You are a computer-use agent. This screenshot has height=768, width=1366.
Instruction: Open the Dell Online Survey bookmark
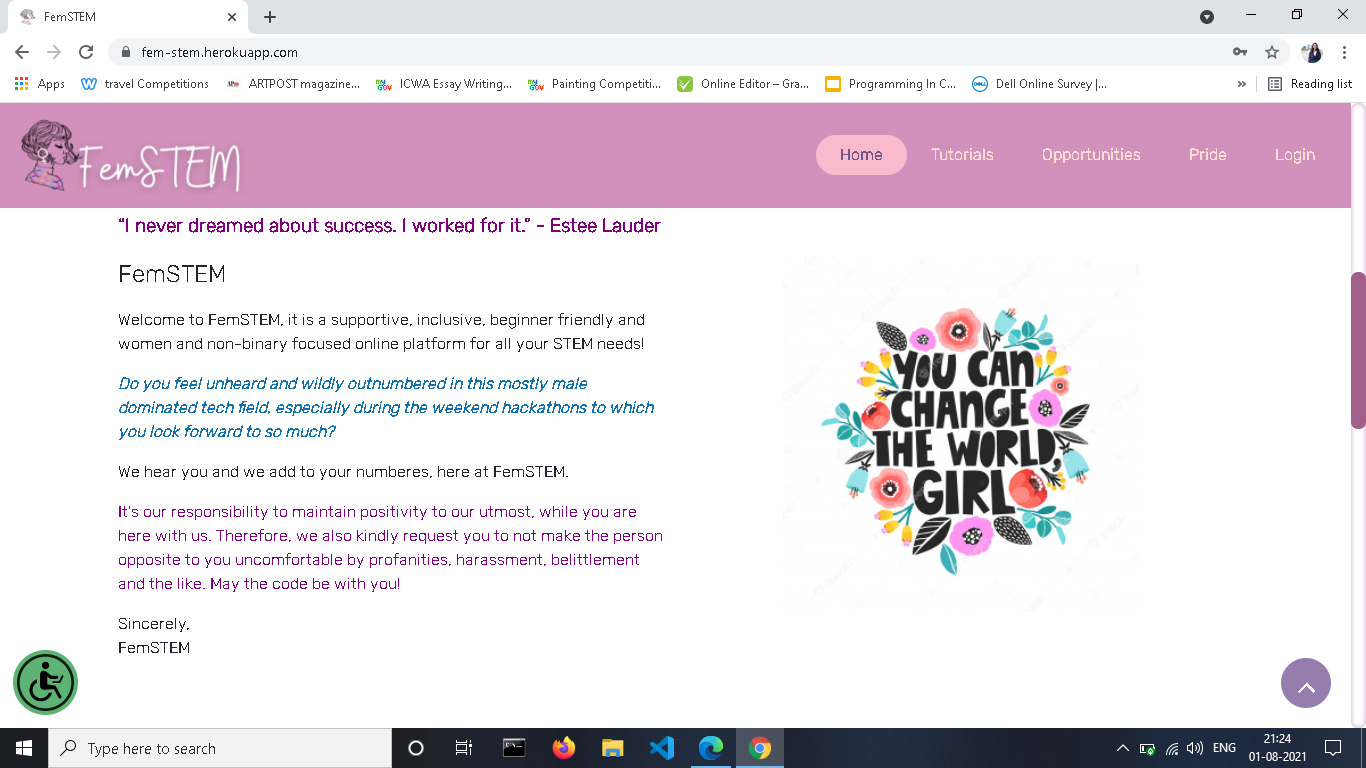[1040, 84]
